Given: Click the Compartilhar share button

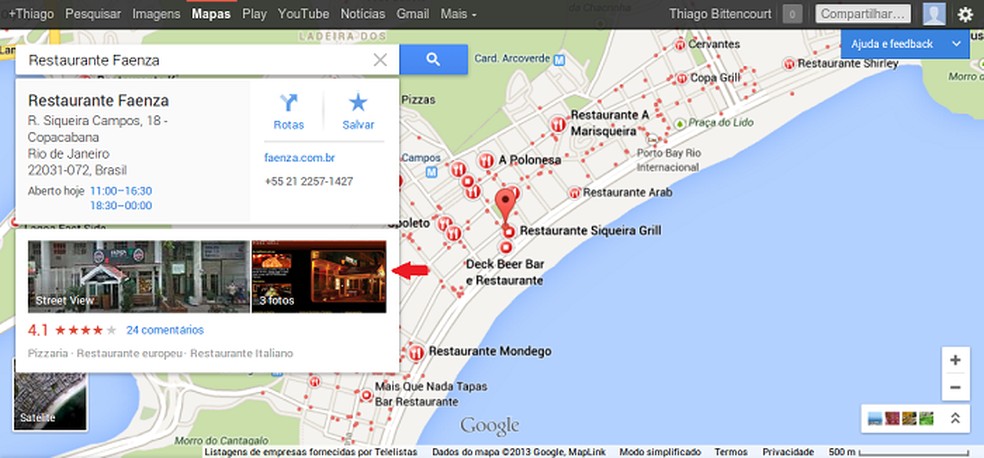Looking at the screenshot, I should click(x=863, y=14).
